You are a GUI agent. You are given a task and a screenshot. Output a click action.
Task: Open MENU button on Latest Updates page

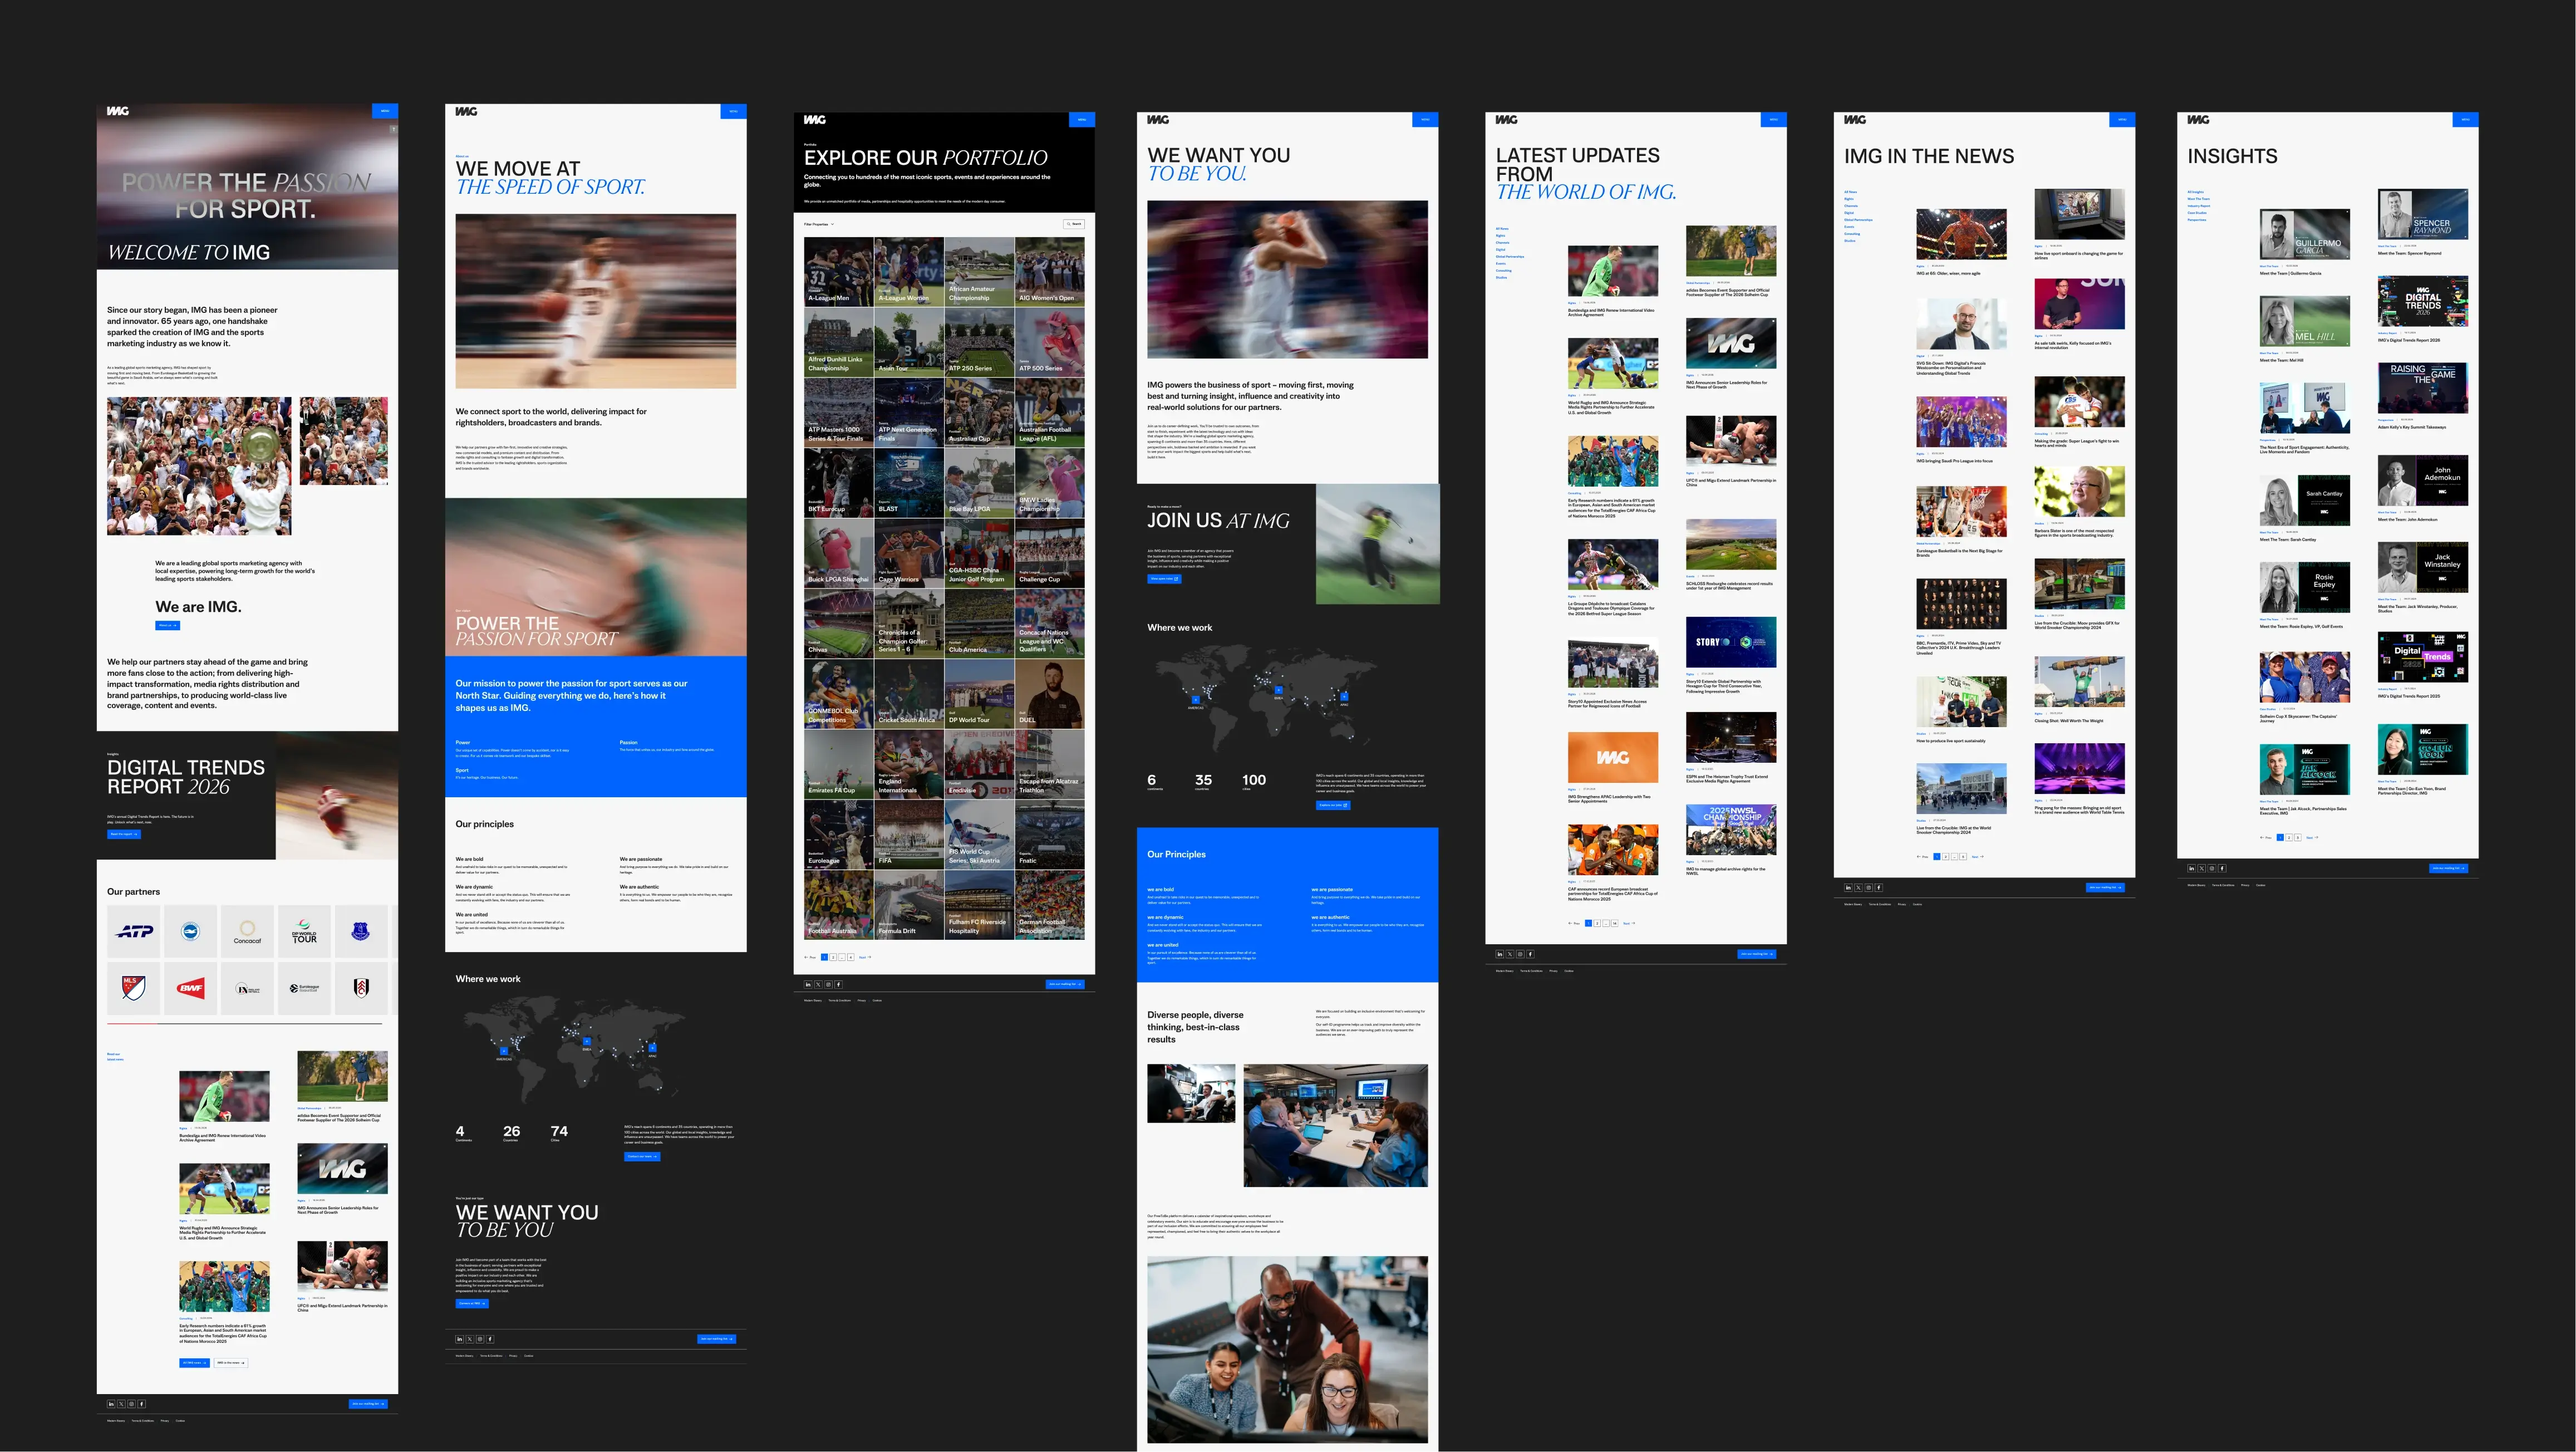(x=1773, y=120)
